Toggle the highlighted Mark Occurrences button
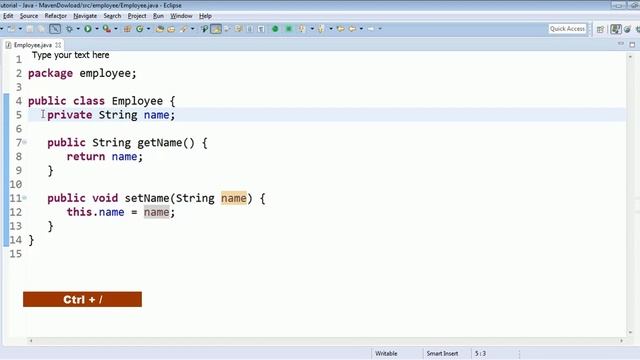The width and height of the screenshot is (640, 360). pos(216,29)
